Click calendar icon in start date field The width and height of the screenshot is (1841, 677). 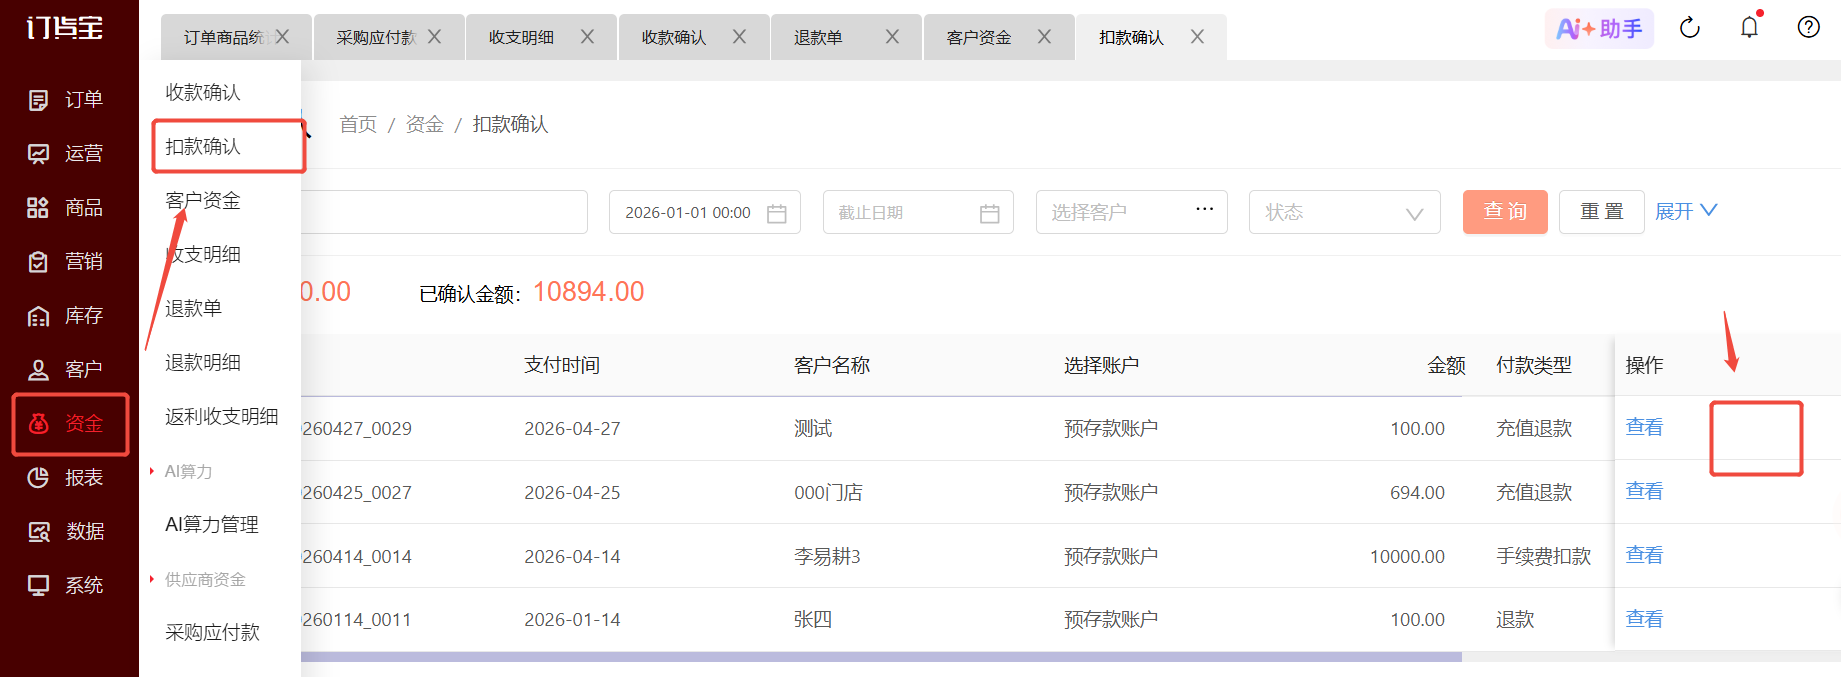coord(777,213)
